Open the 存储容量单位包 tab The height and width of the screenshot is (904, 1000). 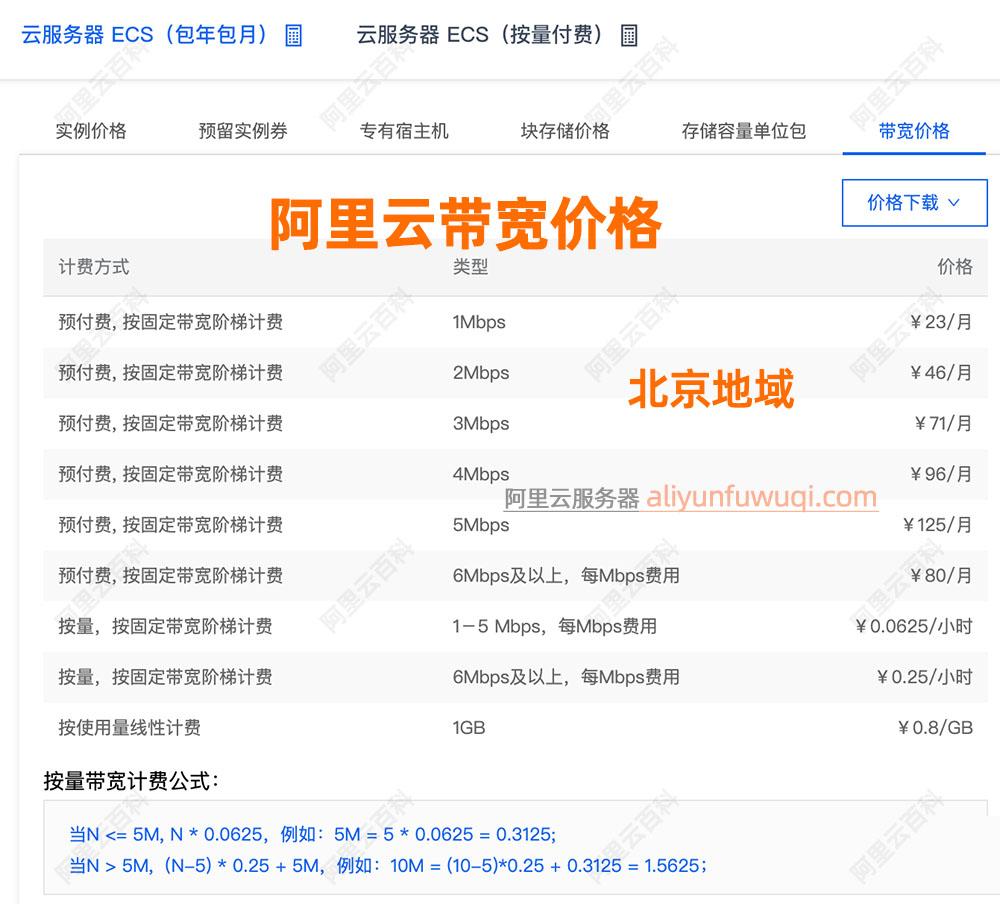[744, 131]
